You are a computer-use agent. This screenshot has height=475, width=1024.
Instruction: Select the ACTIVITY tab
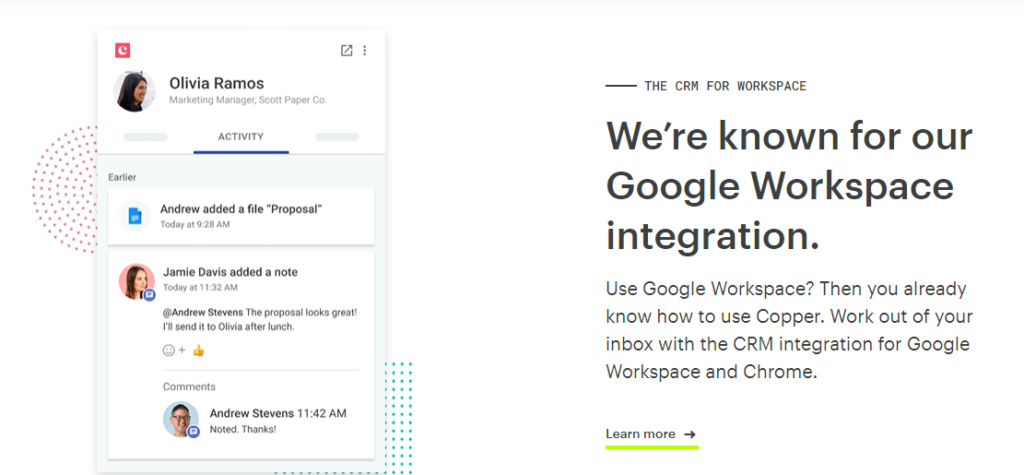(241, 137)
